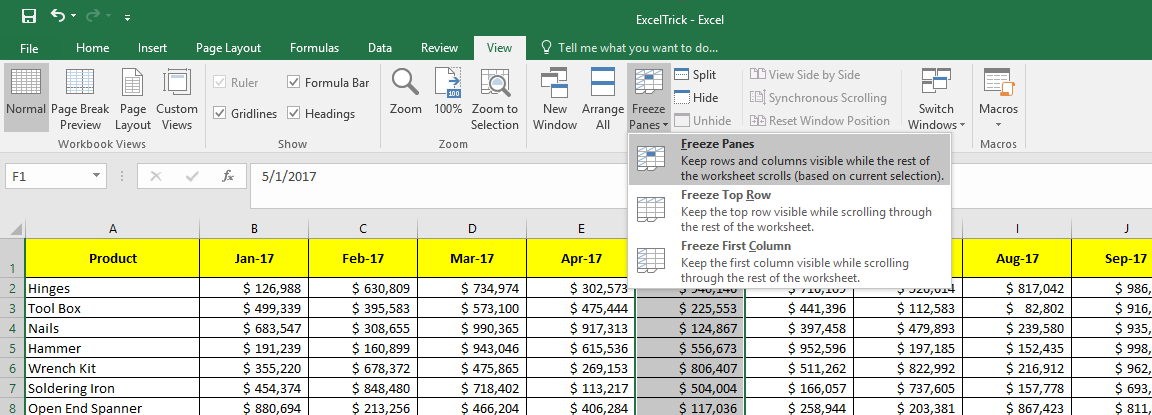
Task: Click the Split button
Action: (x=696, y=75)
